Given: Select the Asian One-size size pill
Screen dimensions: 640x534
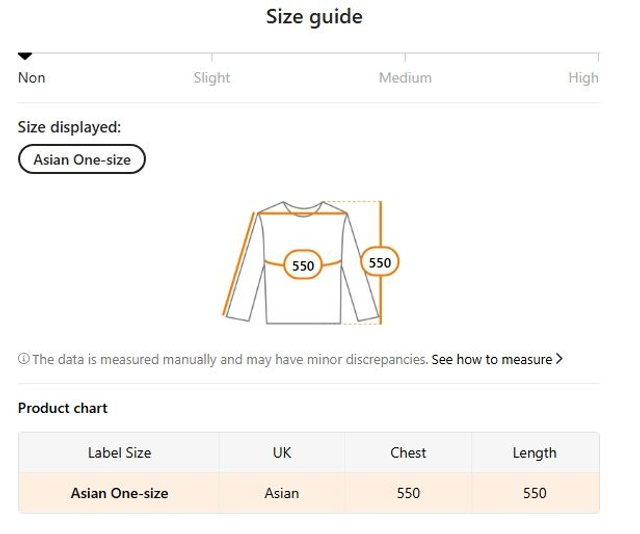Looking at the screenshot, I should [x=82, y=159].
